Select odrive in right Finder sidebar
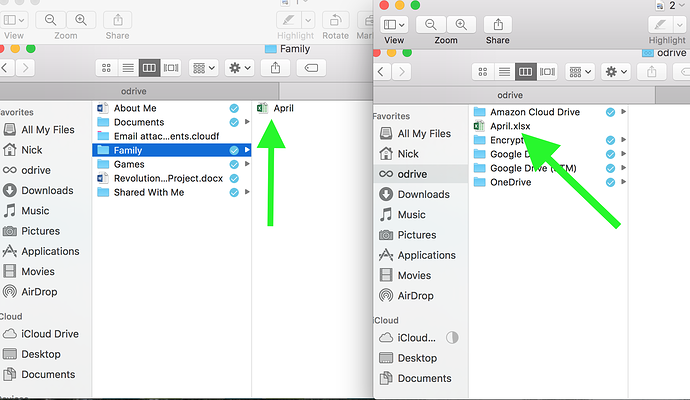Image resolution: width=690 pixels, height=400 pixels. 421,174
